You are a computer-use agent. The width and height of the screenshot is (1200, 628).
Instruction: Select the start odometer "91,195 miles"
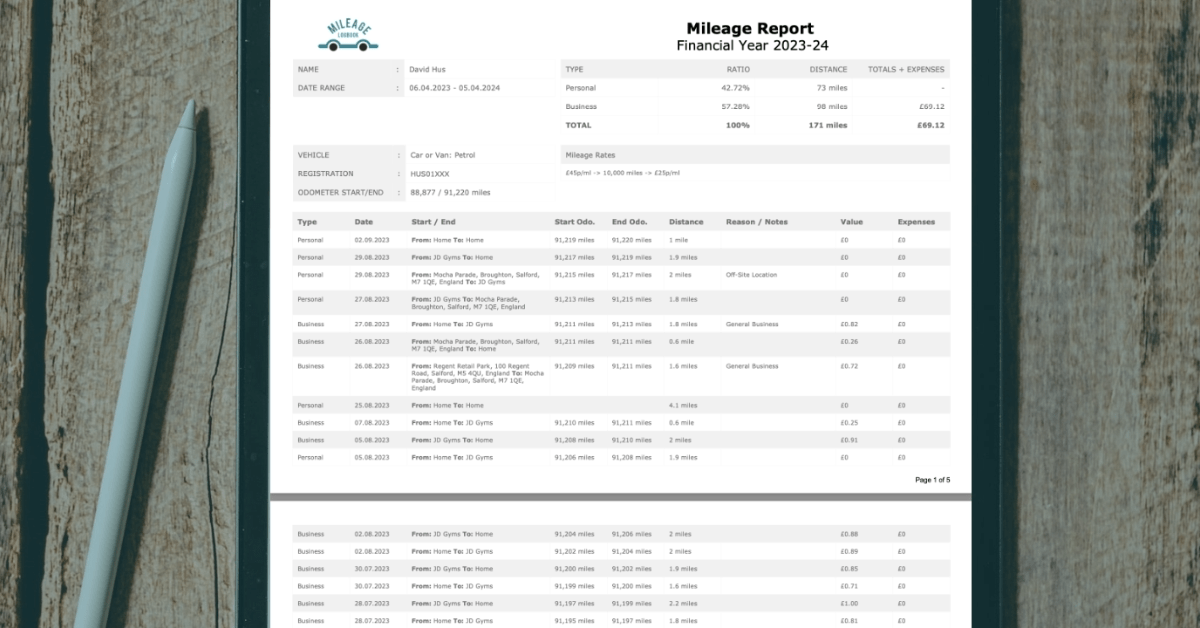pyautogui.click(x=574, y=621)
